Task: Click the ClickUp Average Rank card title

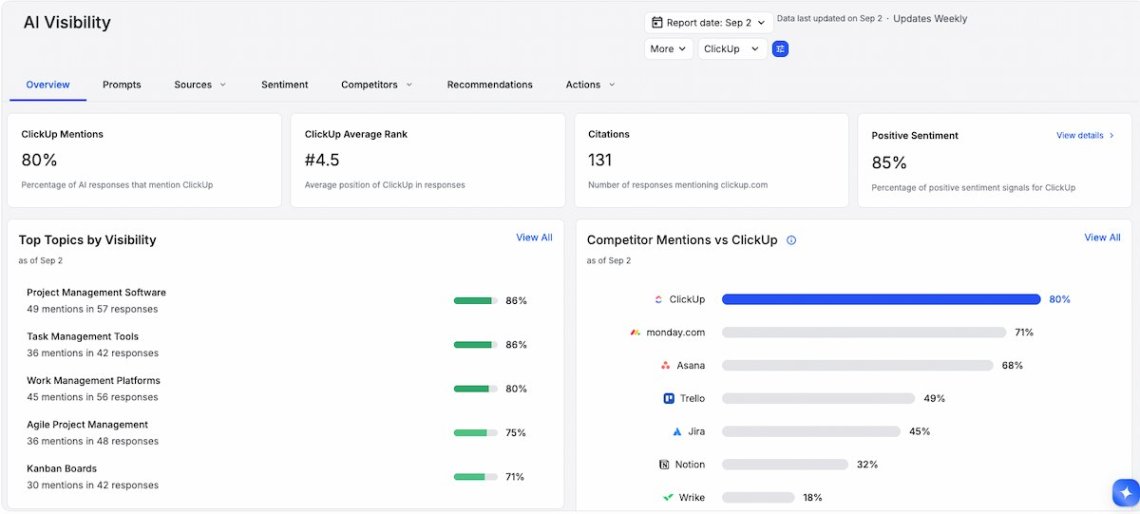Action: 356,134
